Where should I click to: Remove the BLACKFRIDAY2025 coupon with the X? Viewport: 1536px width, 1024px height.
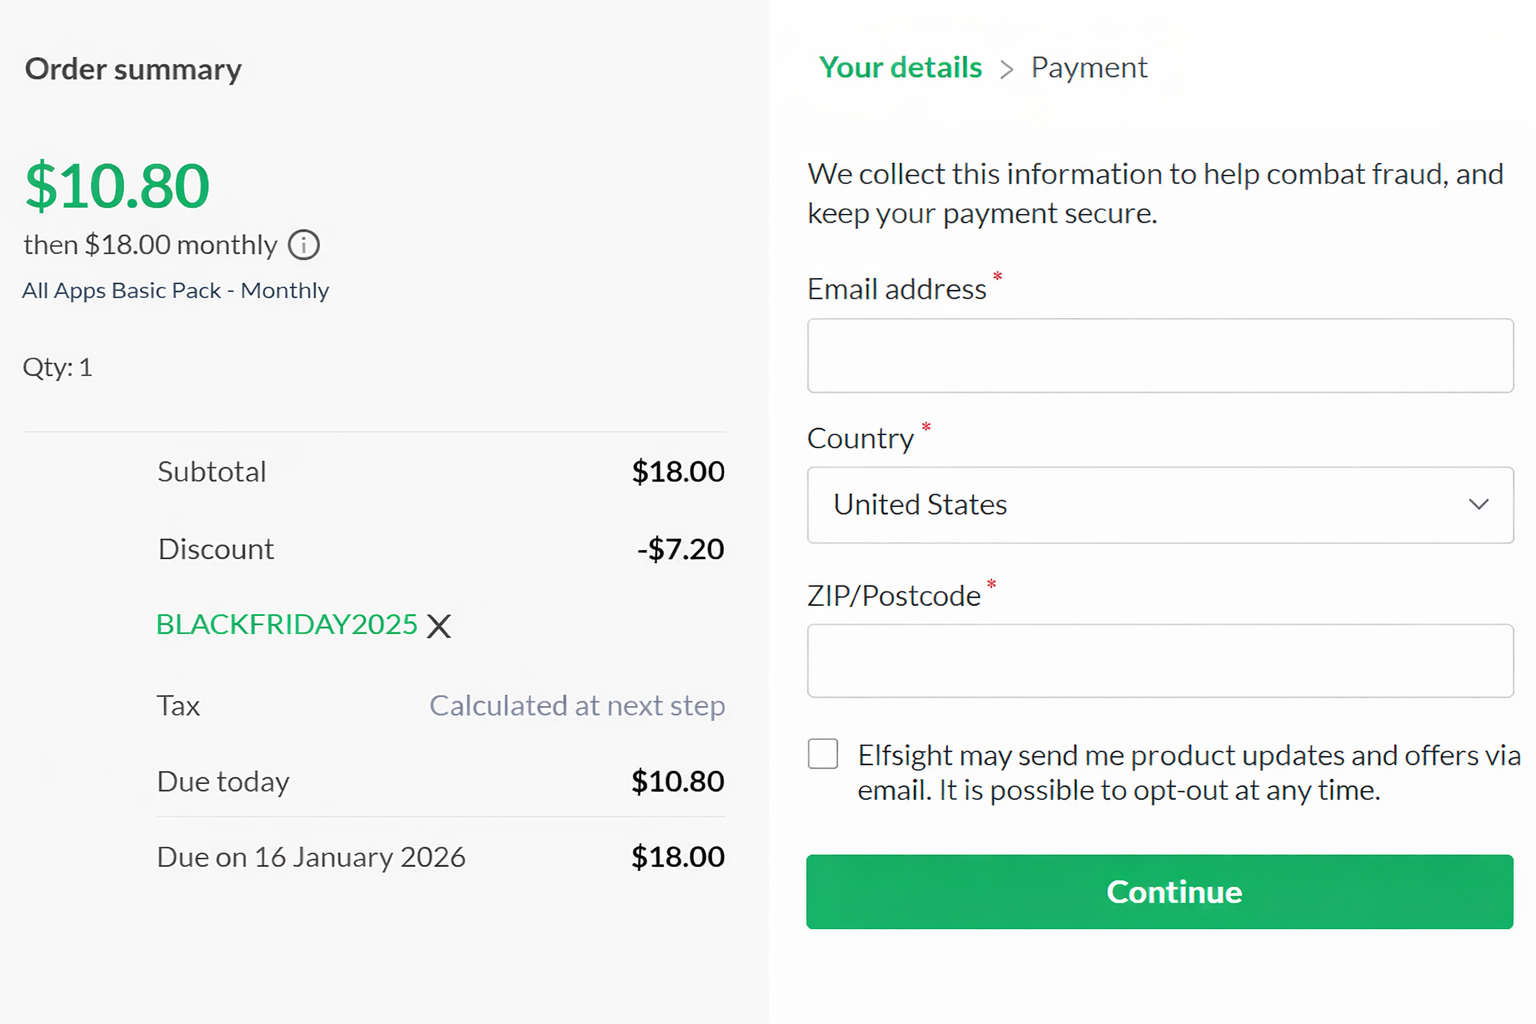pyautogui.click(x=438, y=626)
